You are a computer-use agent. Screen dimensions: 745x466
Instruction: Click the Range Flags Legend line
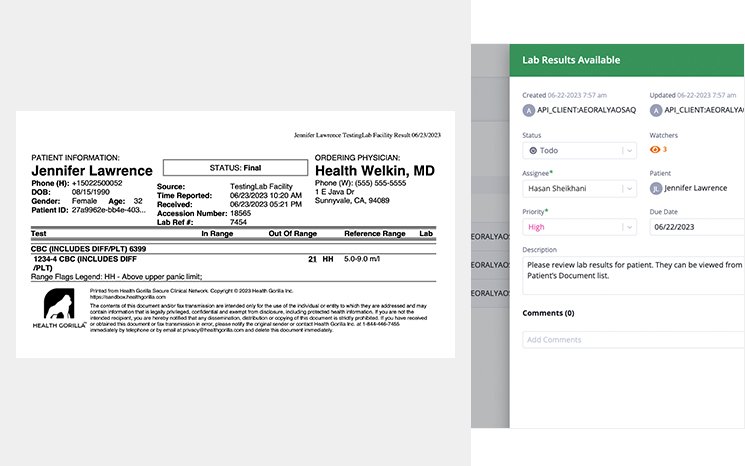[116, 276]
